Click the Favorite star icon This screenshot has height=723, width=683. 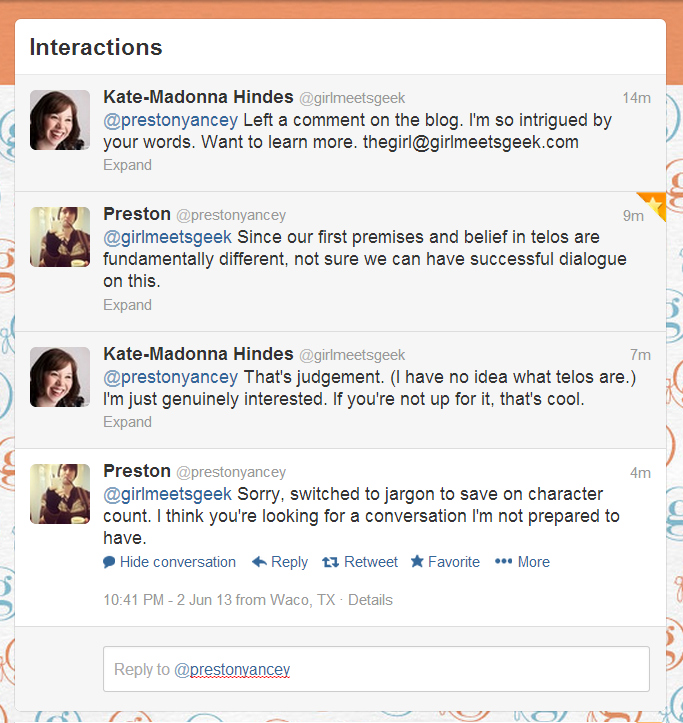[x=417, y=561]
